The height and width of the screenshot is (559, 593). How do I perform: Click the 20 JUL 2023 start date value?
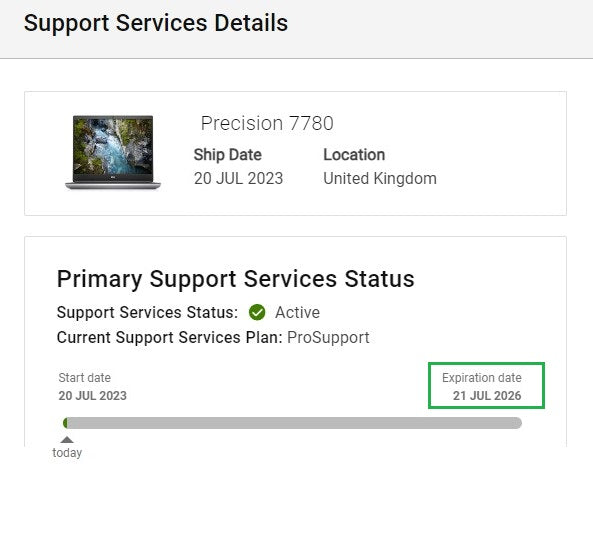coord(93,396)
